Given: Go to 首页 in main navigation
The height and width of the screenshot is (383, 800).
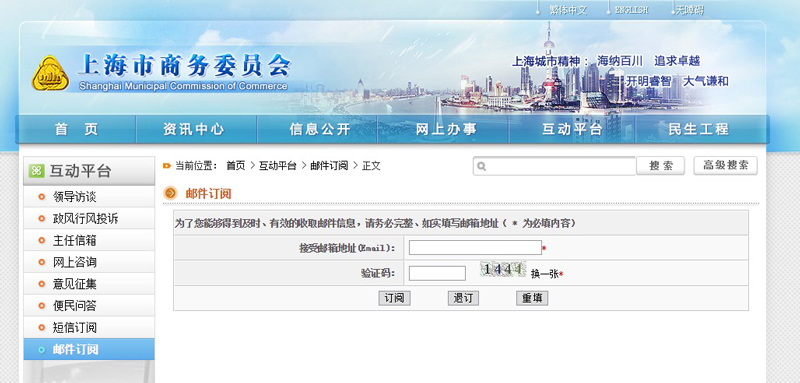Looking at the screenshot, I should click(77, 129).
